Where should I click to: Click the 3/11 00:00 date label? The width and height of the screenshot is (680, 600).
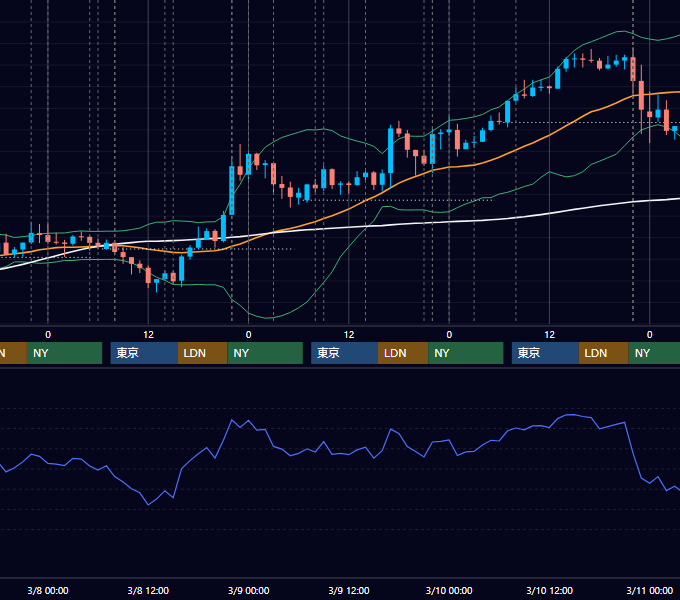coord(650,590)
